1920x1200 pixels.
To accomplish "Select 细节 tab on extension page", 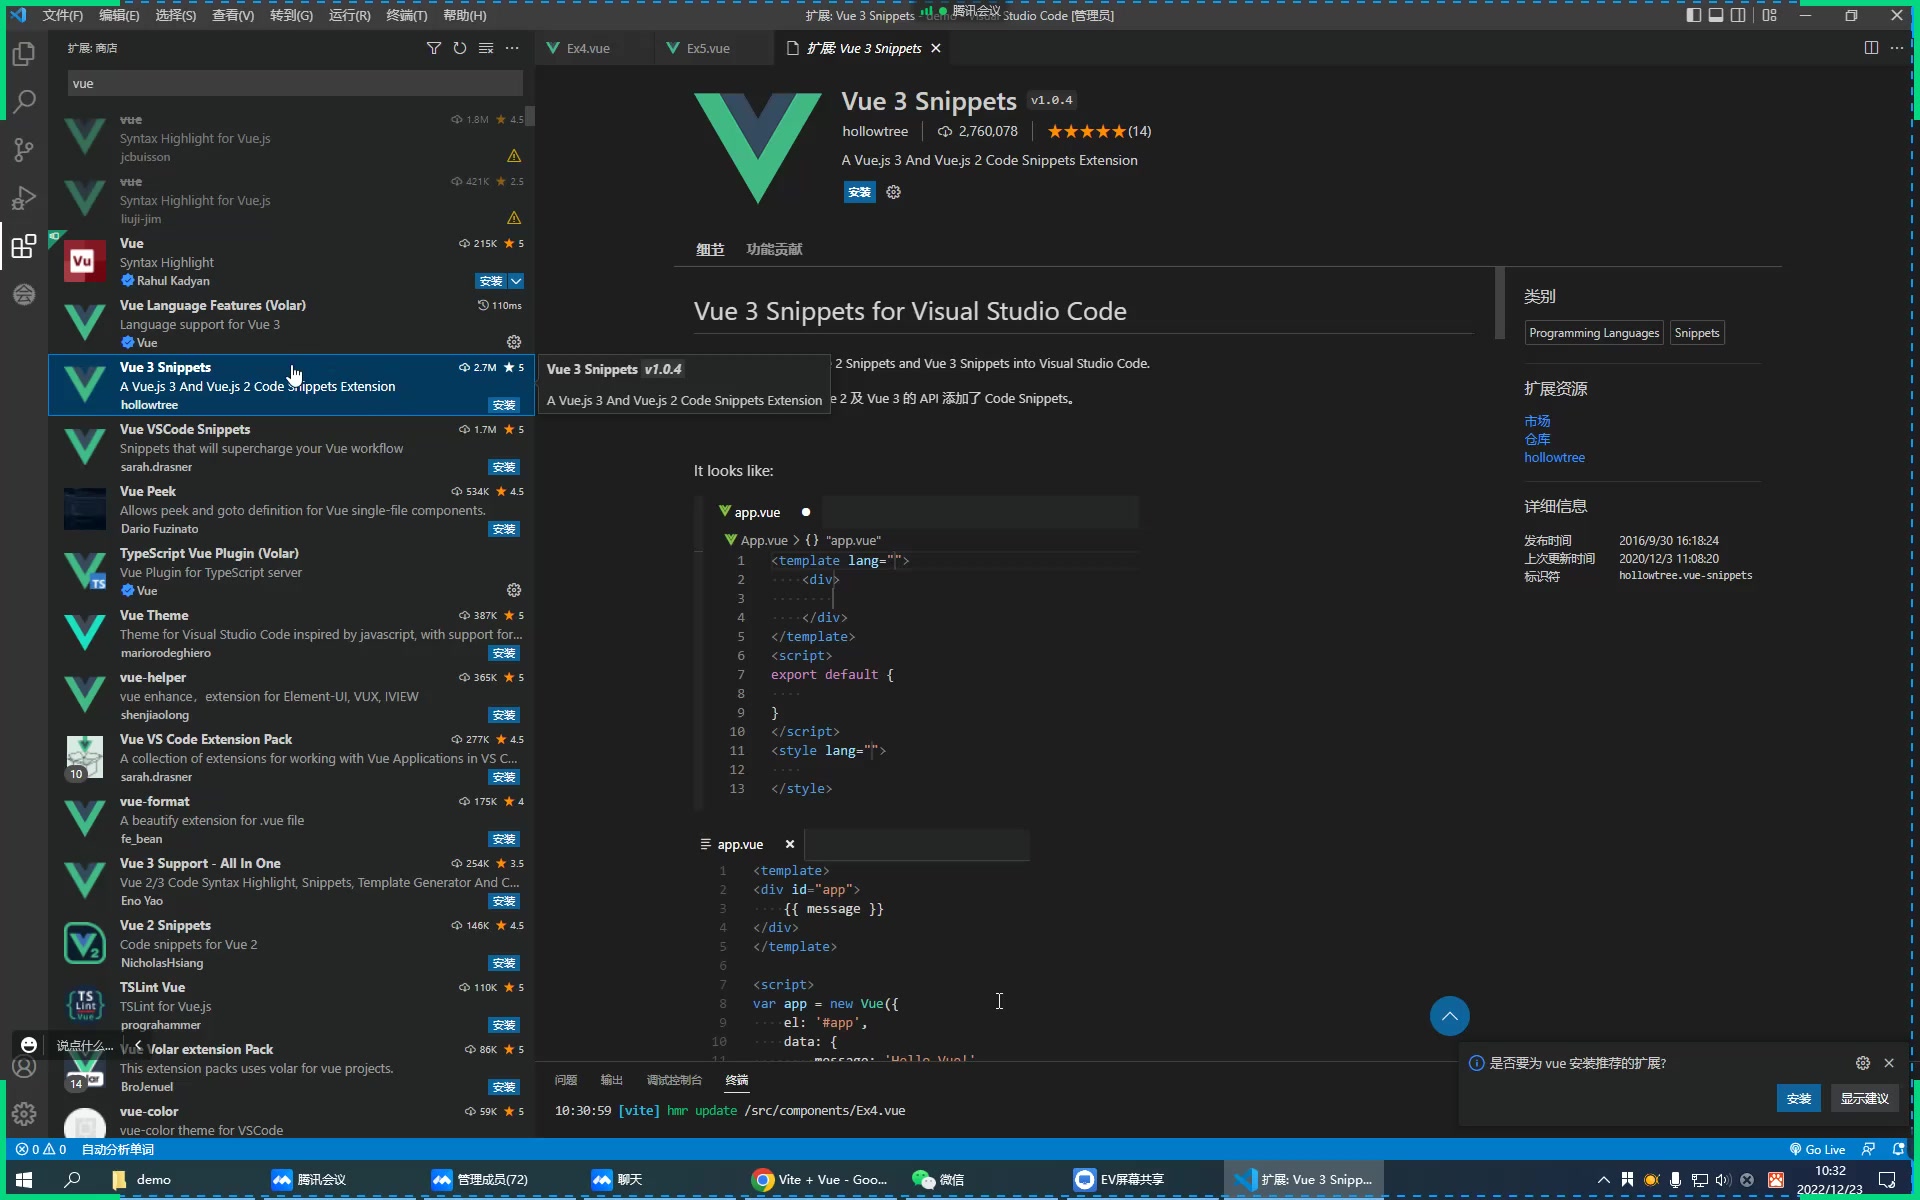I will point(710,249).
